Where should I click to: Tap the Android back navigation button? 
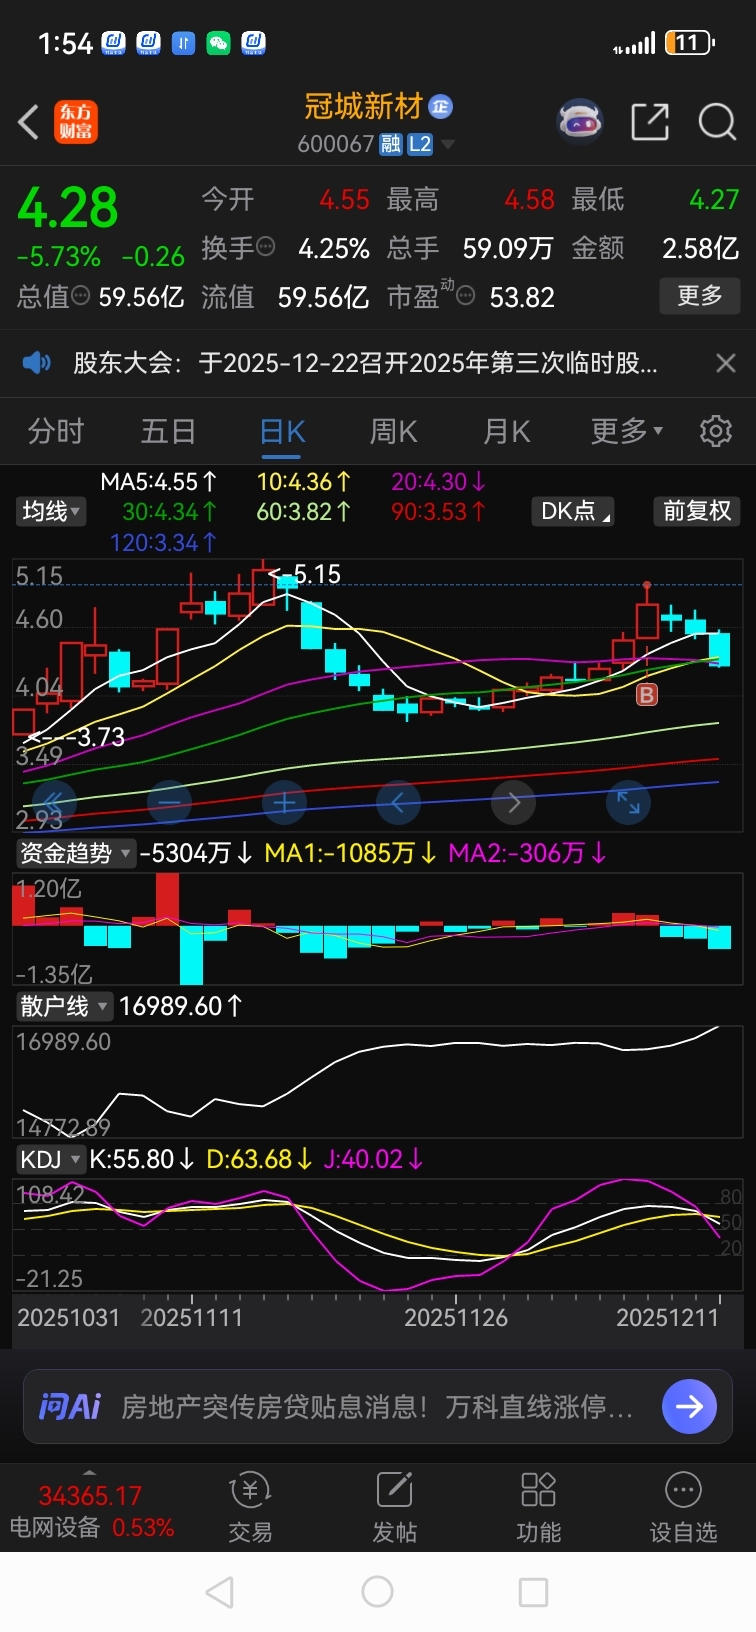219,1592
